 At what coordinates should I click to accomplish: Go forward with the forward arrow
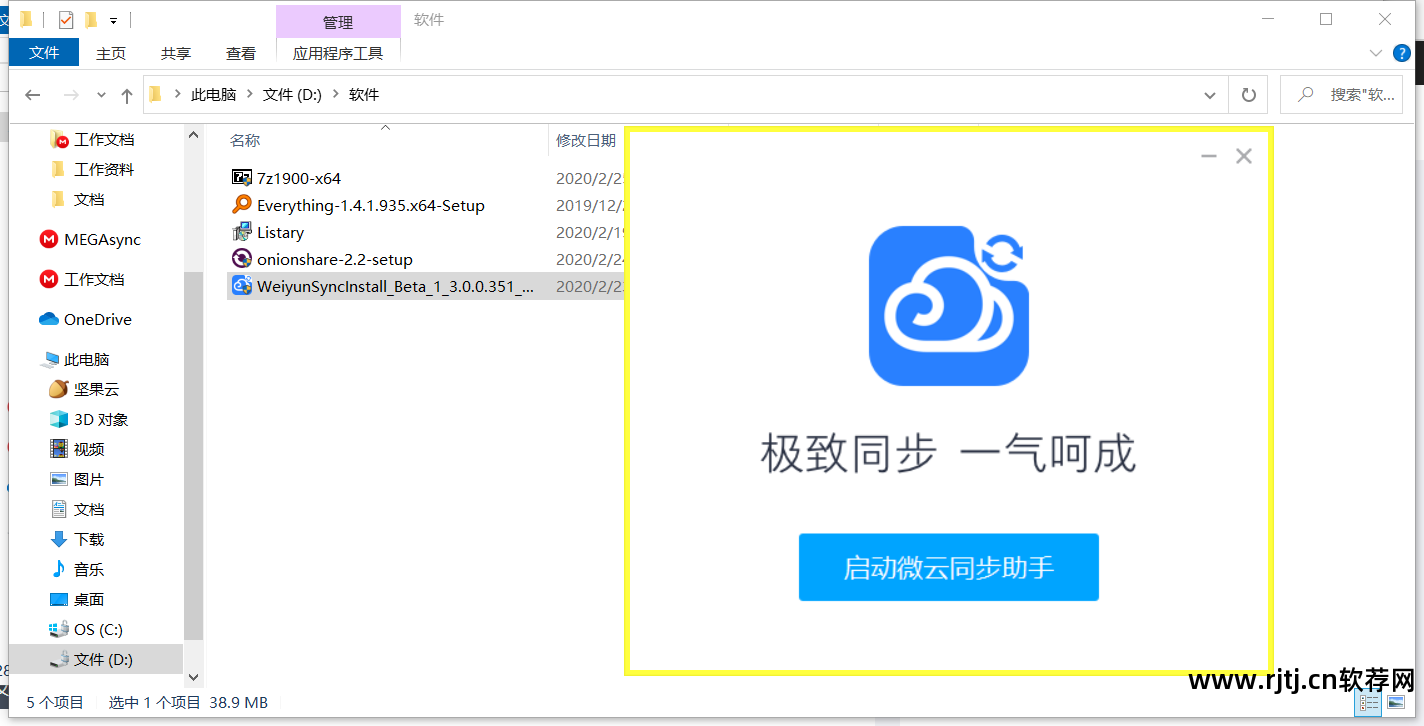tap(71, 95)
